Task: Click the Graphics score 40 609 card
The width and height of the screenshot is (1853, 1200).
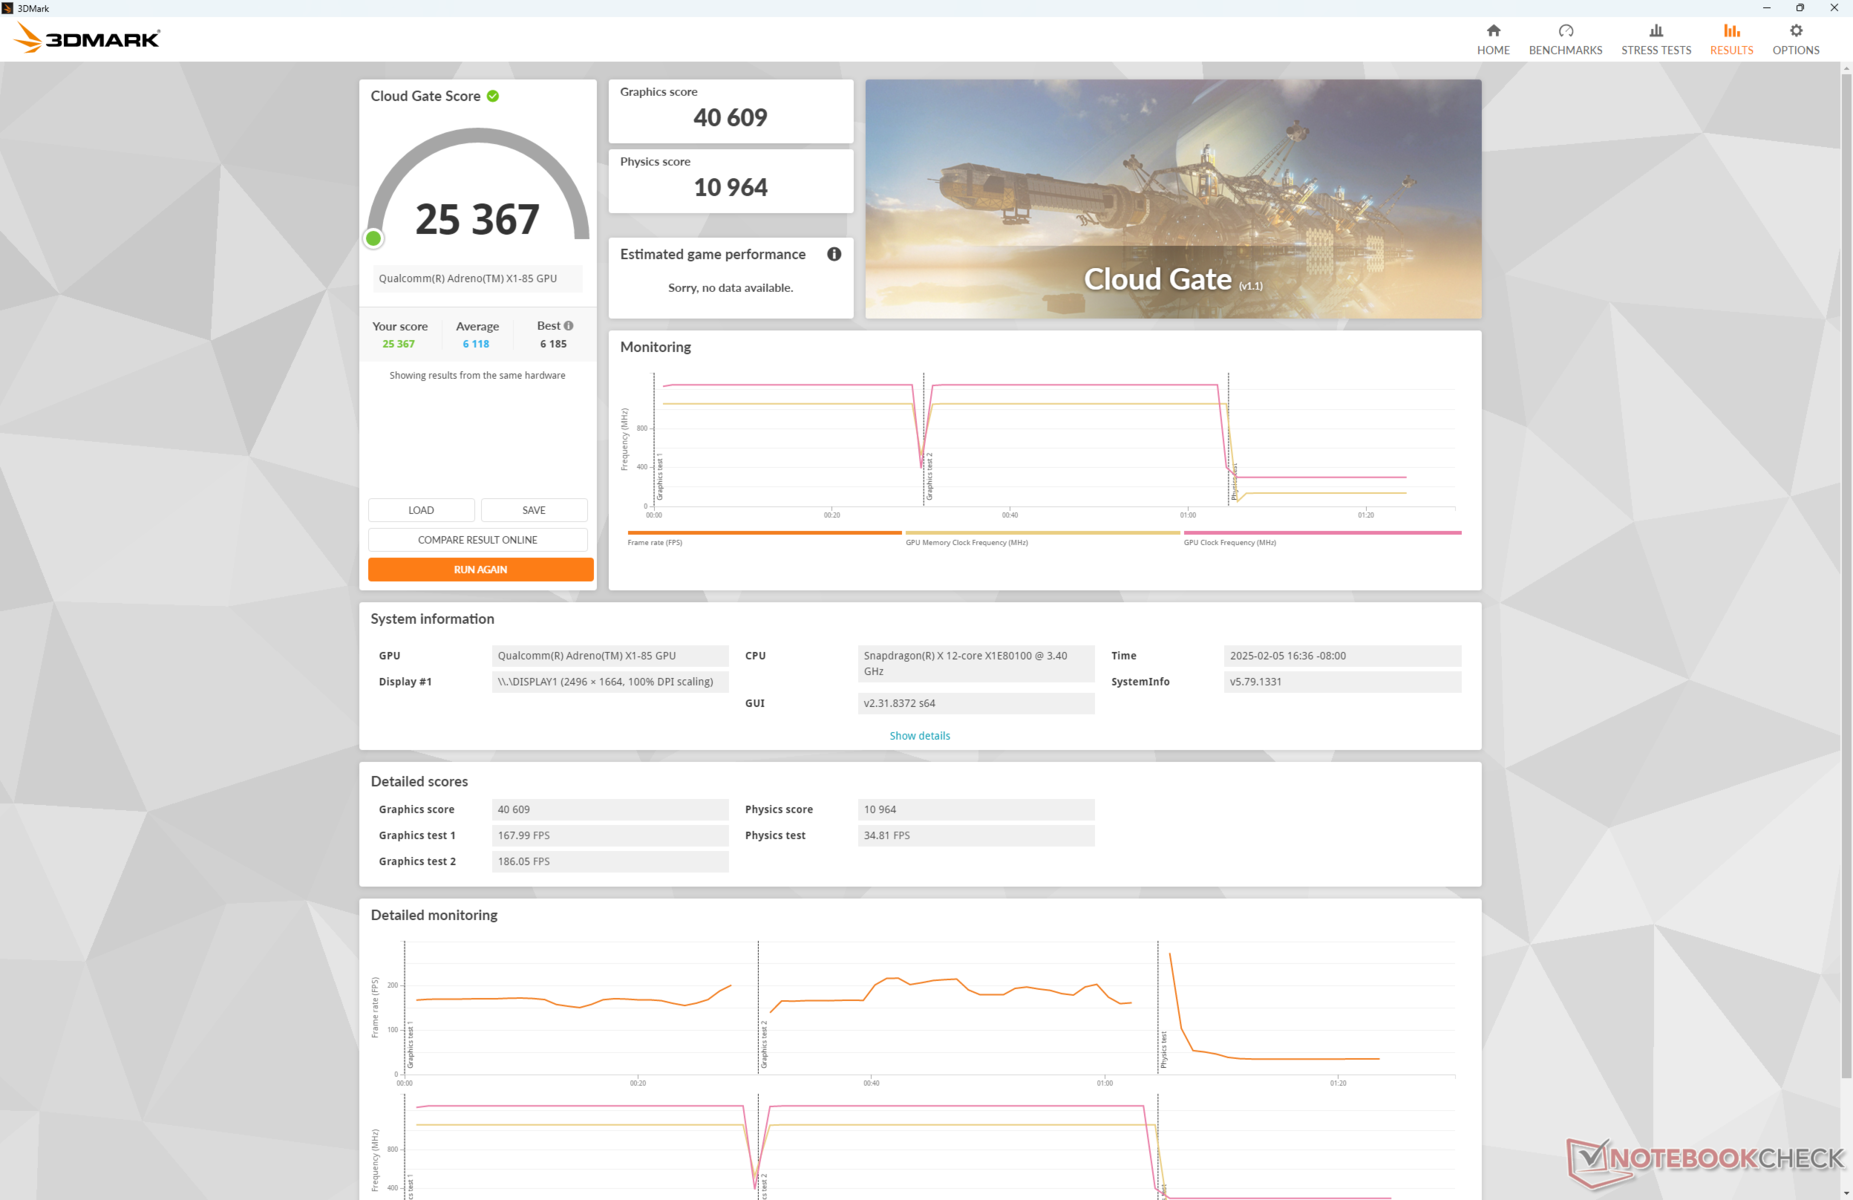Action: point(731,111)
